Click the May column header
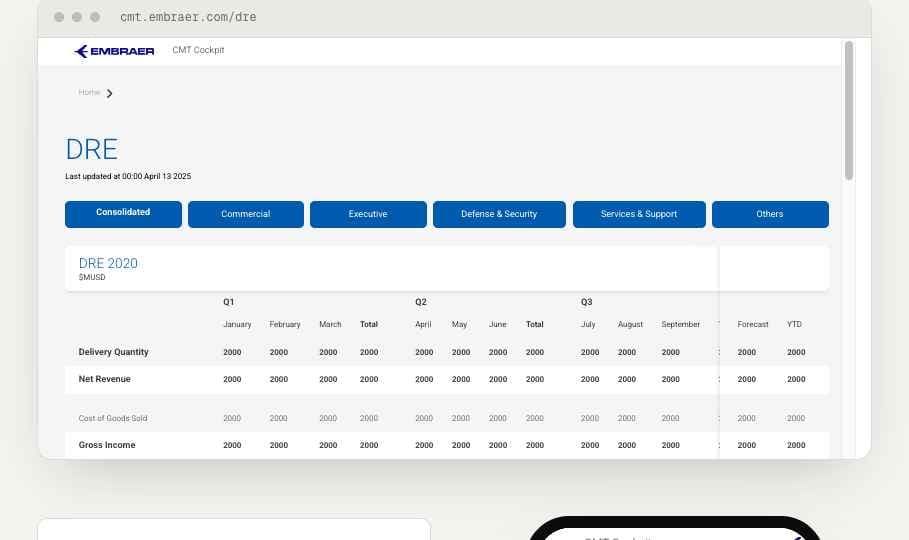The height and width of the screenshot is (540, 909). pos(459,324)
